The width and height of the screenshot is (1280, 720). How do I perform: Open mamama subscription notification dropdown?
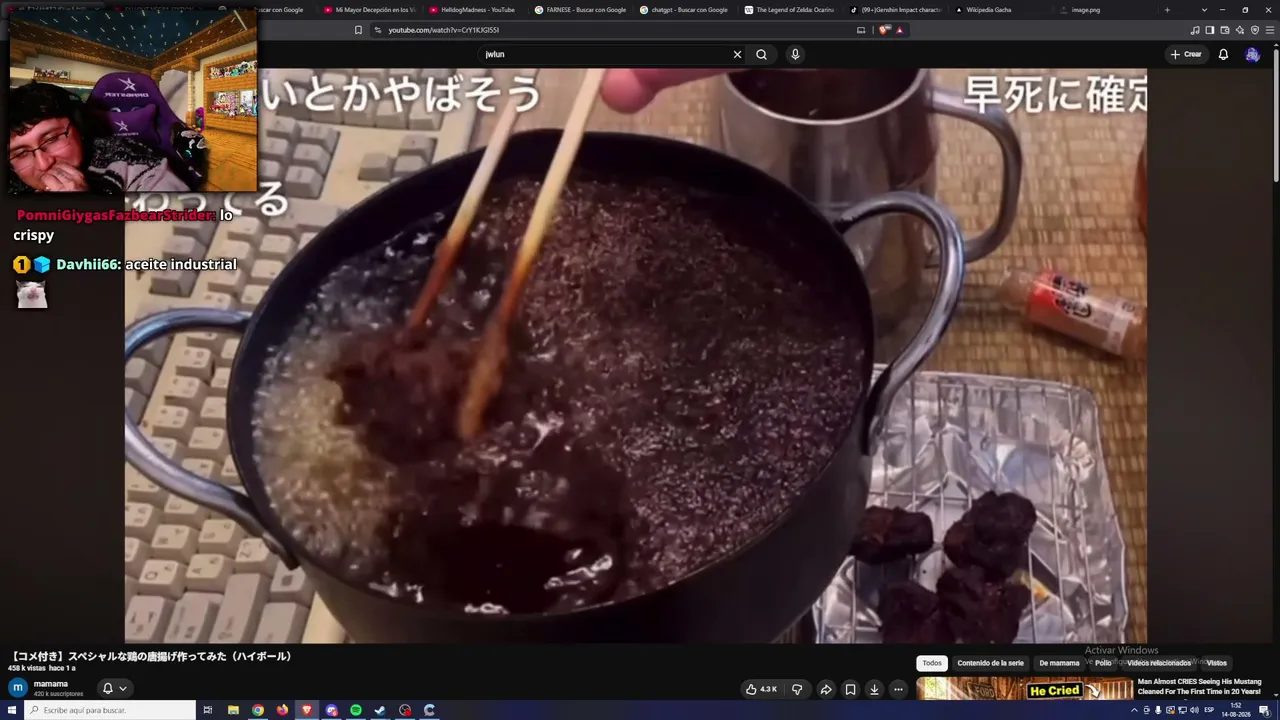(x=115, y=688)
